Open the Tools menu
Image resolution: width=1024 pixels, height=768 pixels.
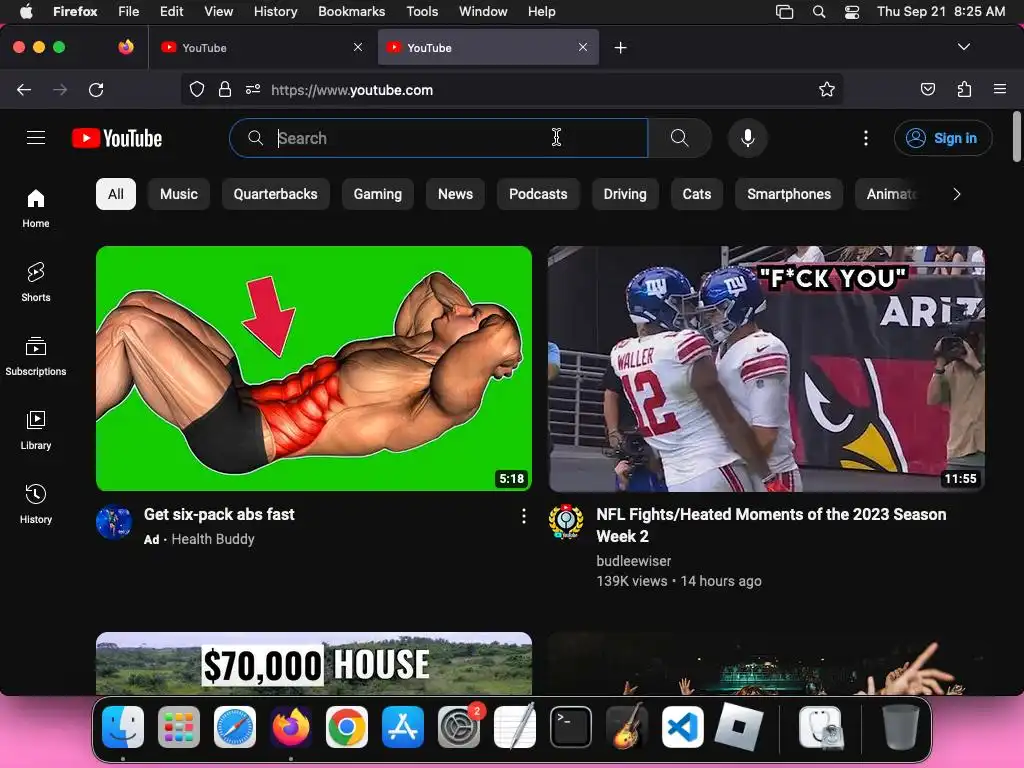point(422,12)
